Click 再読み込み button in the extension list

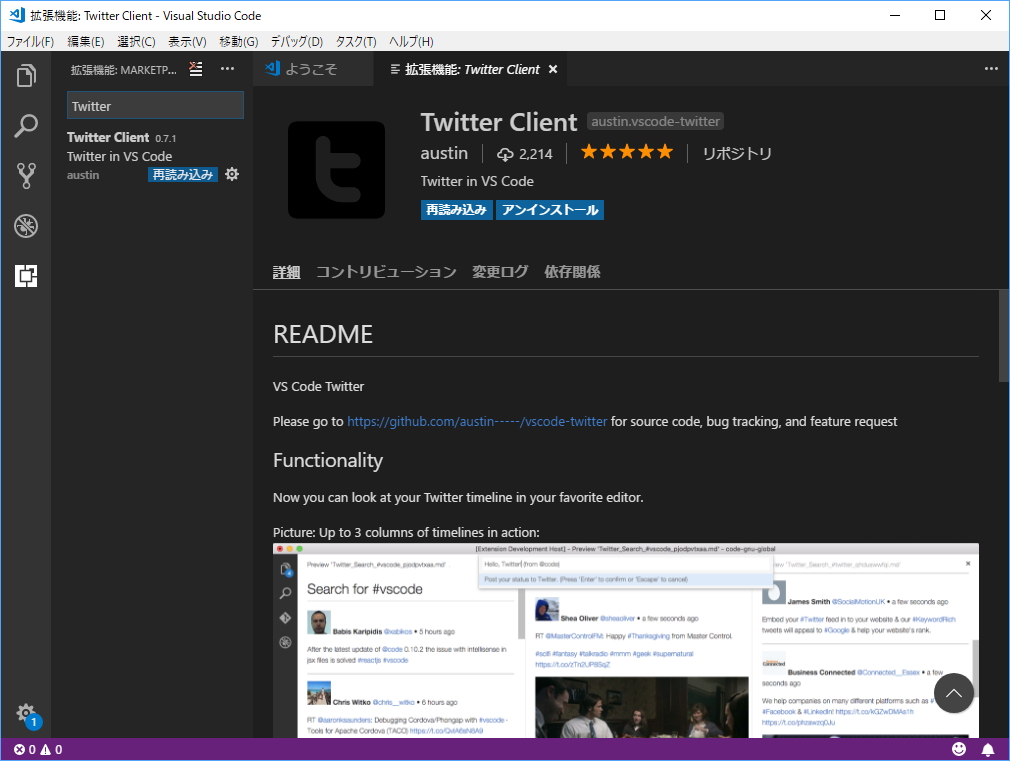point(183,175)
